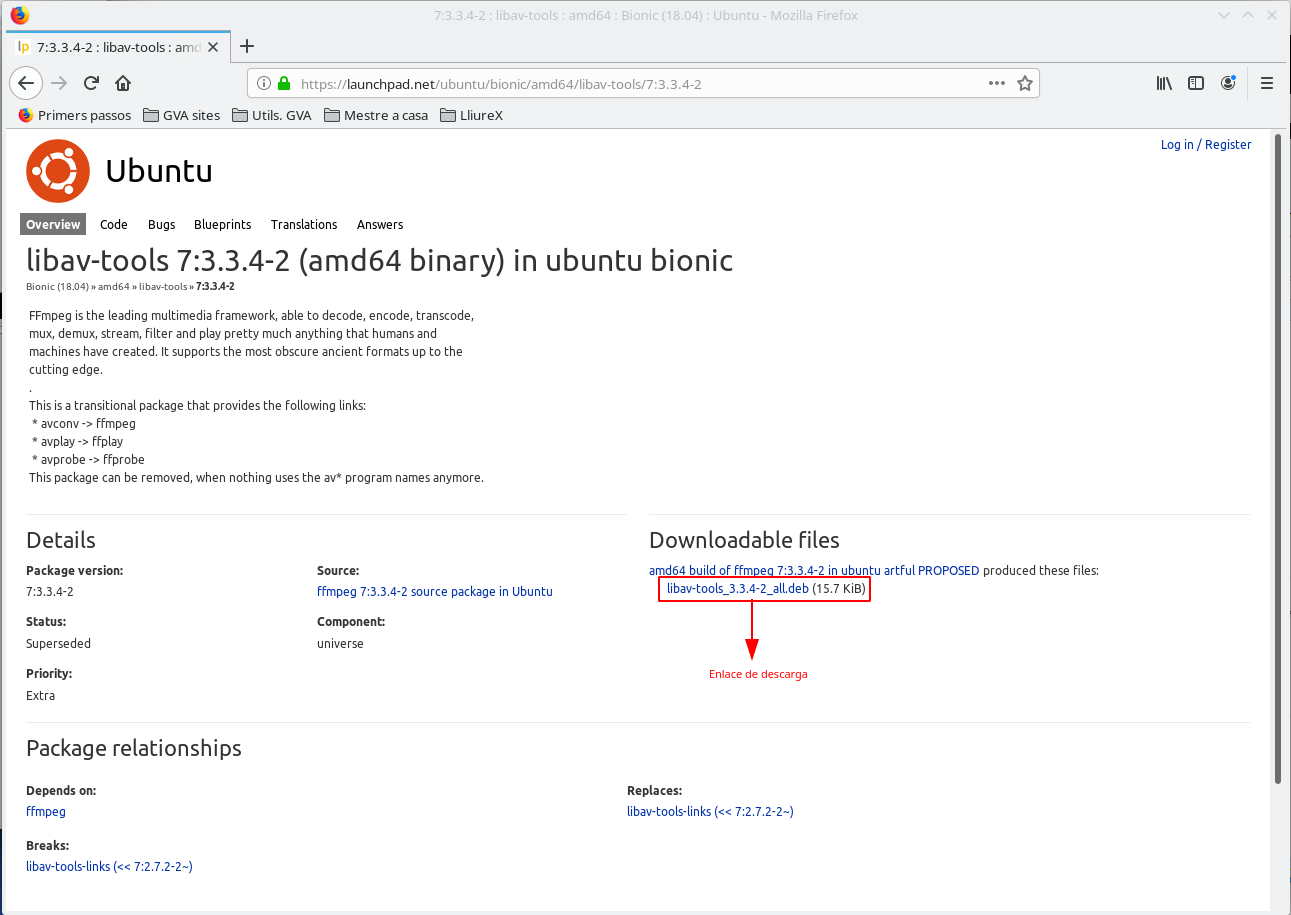Open the Firefox account icon
The height and width of the screenshot is (915, 1291).
1228,83
